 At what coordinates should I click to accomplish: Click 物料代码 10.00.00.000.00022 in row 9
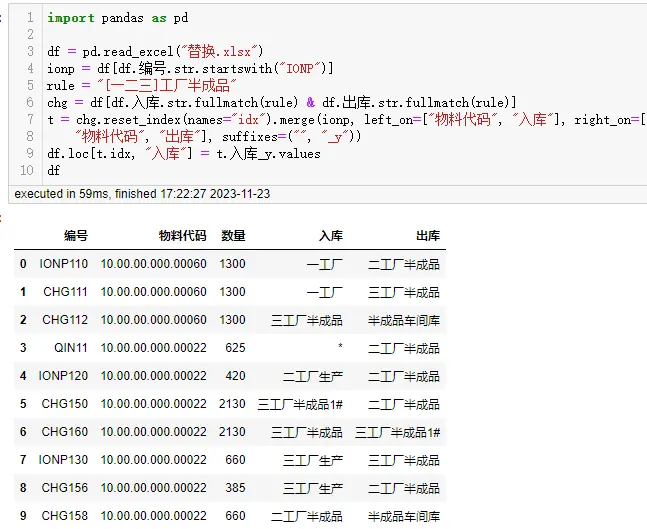[153, 516]
